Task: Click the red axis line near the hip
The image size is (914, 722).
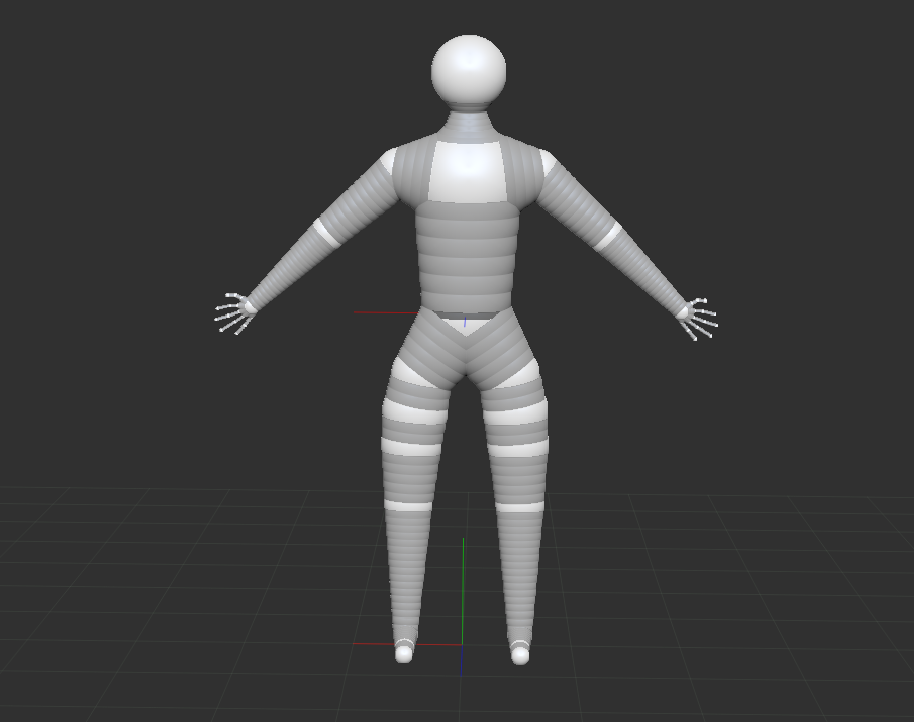Action: pos(385,313)
